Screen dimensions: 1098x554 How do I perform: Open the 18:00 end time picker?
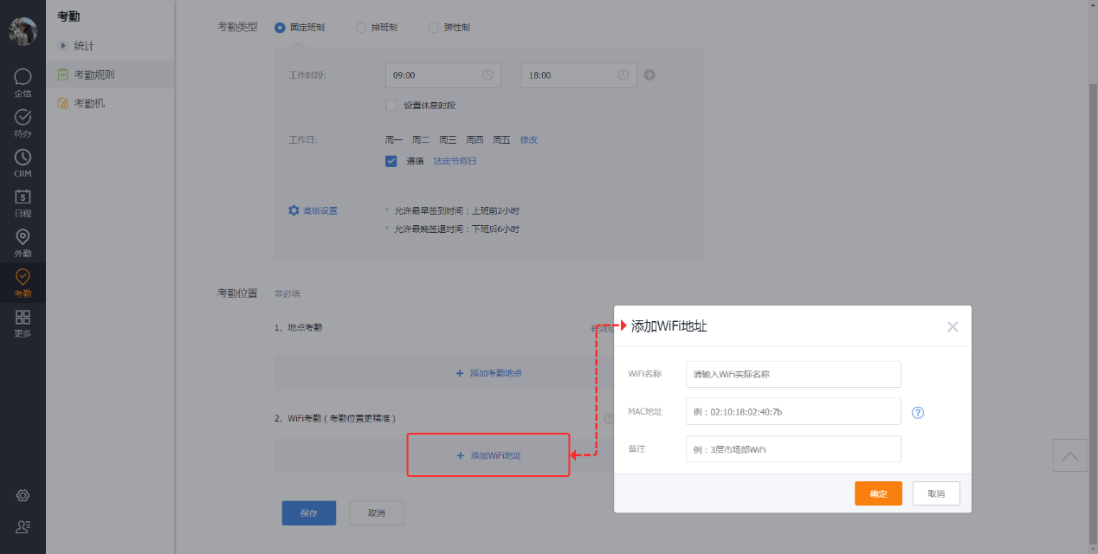coord(578,75)
